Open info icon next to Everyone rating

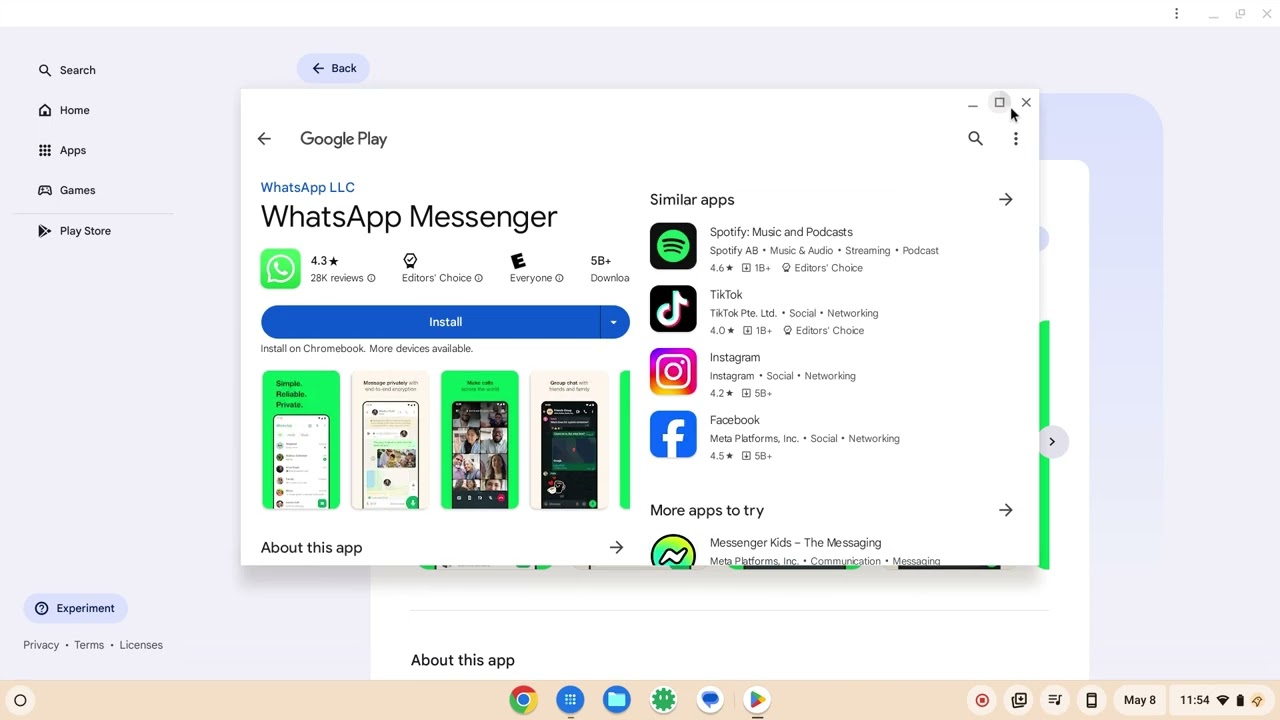pos(559,278)
